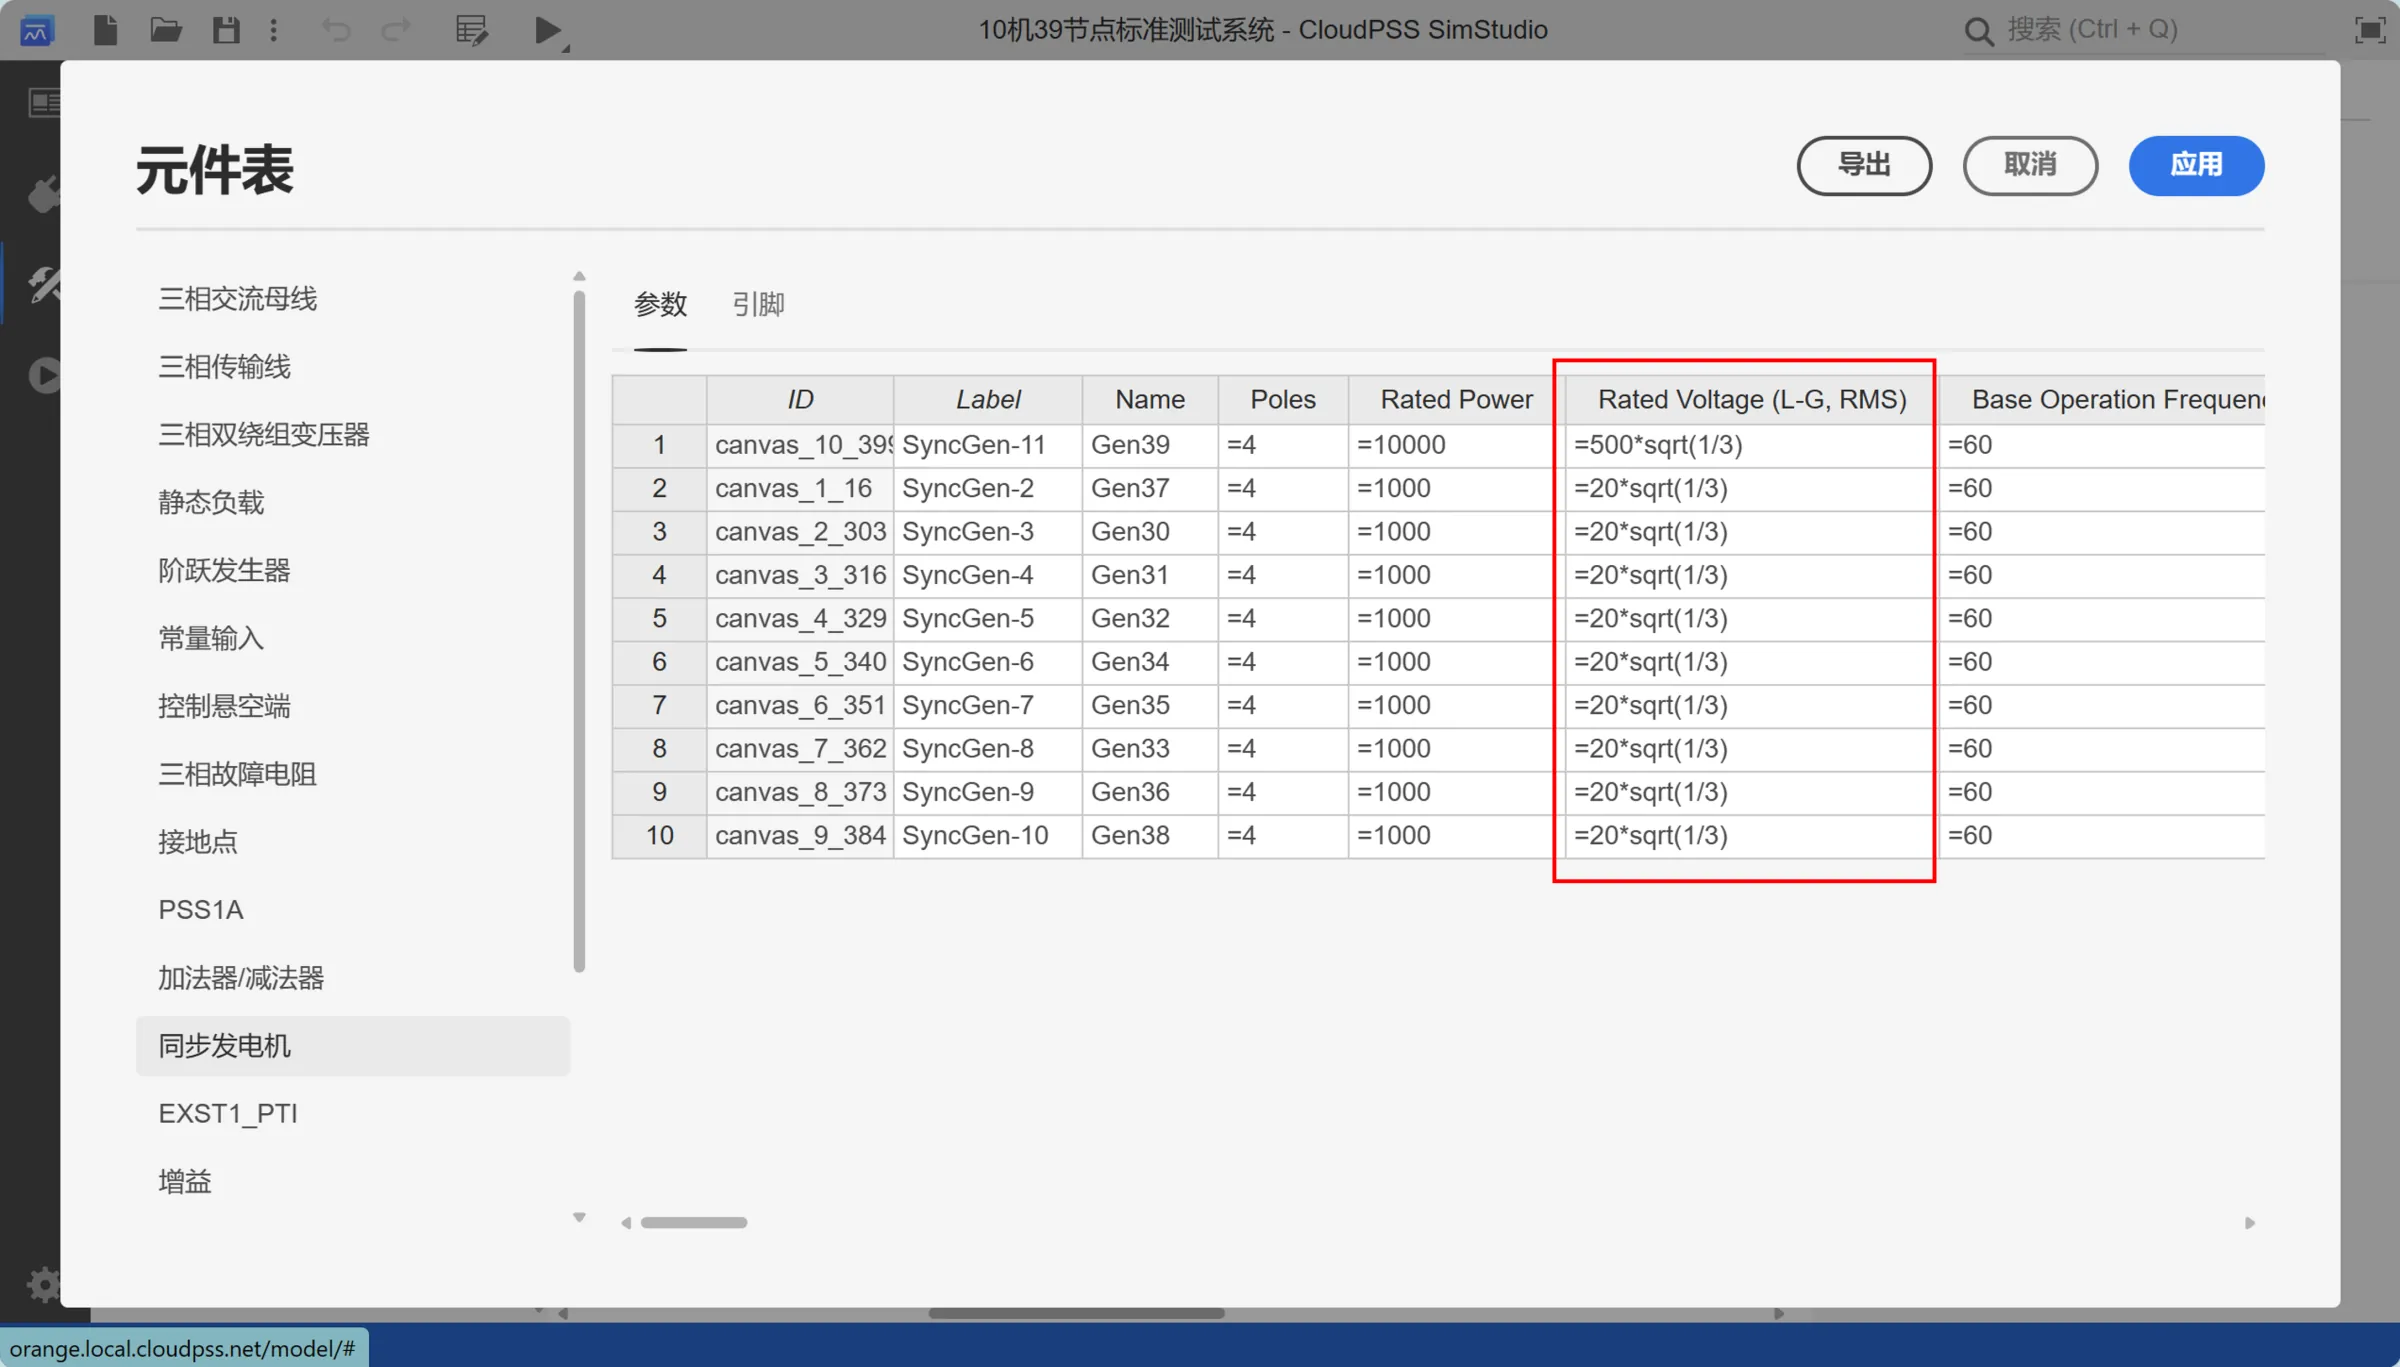2400x1367 pixels.
Task: Click the Poles column header
Action: [1283, 399]
